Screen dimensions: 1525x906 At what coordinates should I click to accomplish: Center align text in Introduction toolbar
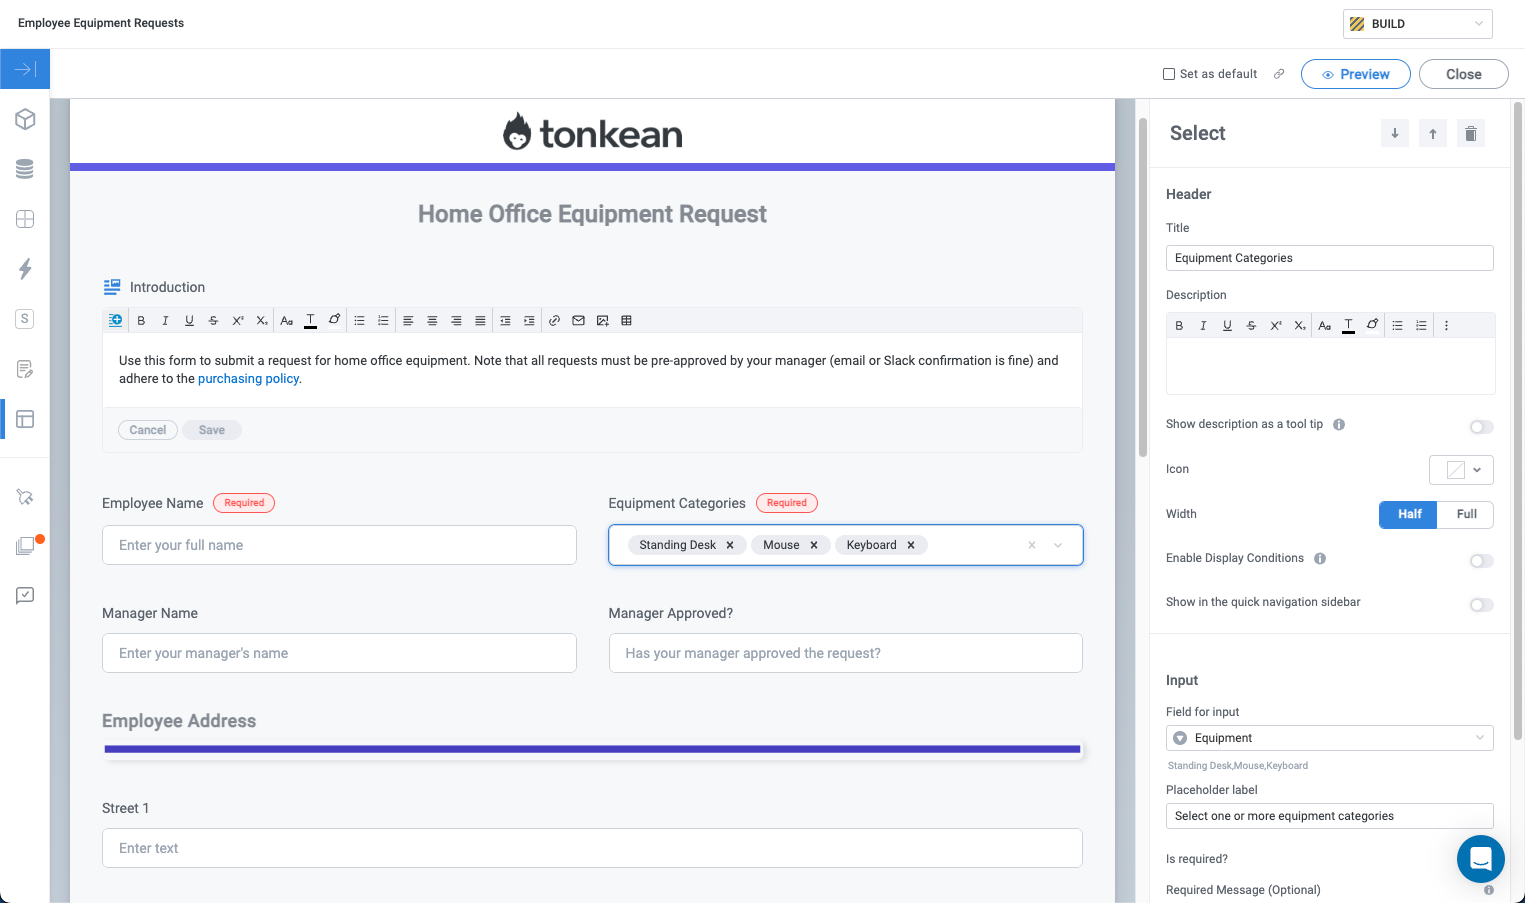(432, 320)
